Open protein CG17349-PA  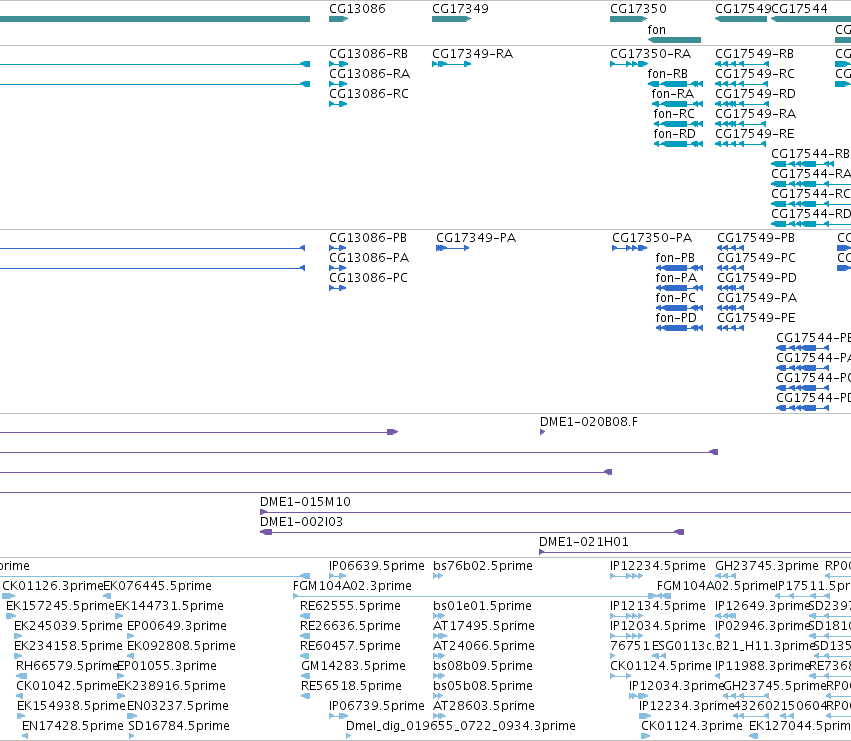click(x=476, y=238)
